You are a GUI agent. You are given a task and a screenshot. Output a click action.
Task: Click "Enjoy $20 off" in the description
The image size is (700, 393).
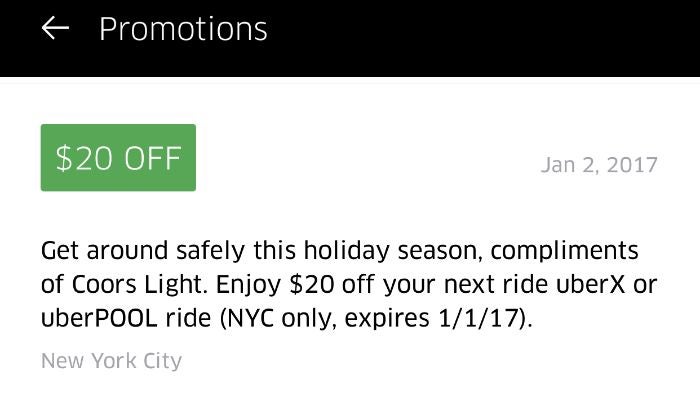pyautogui.click(x=295, y=285)
